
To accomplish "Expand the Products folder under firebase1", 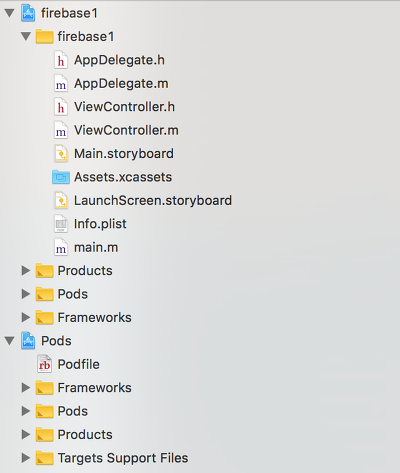I will [26, 270].
